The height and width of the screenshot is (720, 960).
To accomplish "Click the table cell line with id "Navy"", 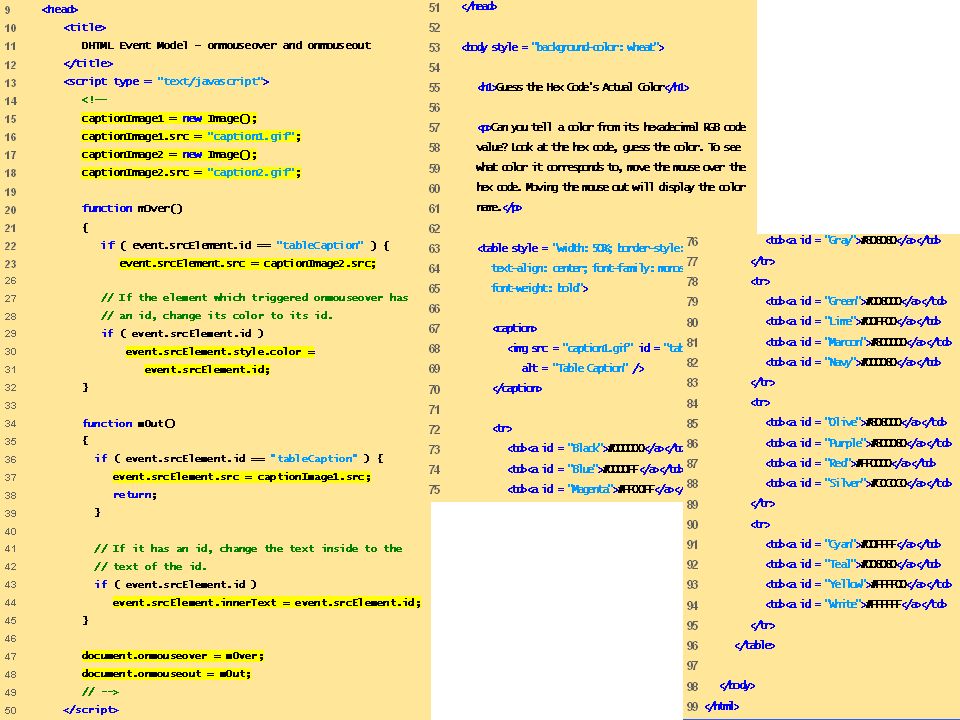I will click(x=853, y=362).
